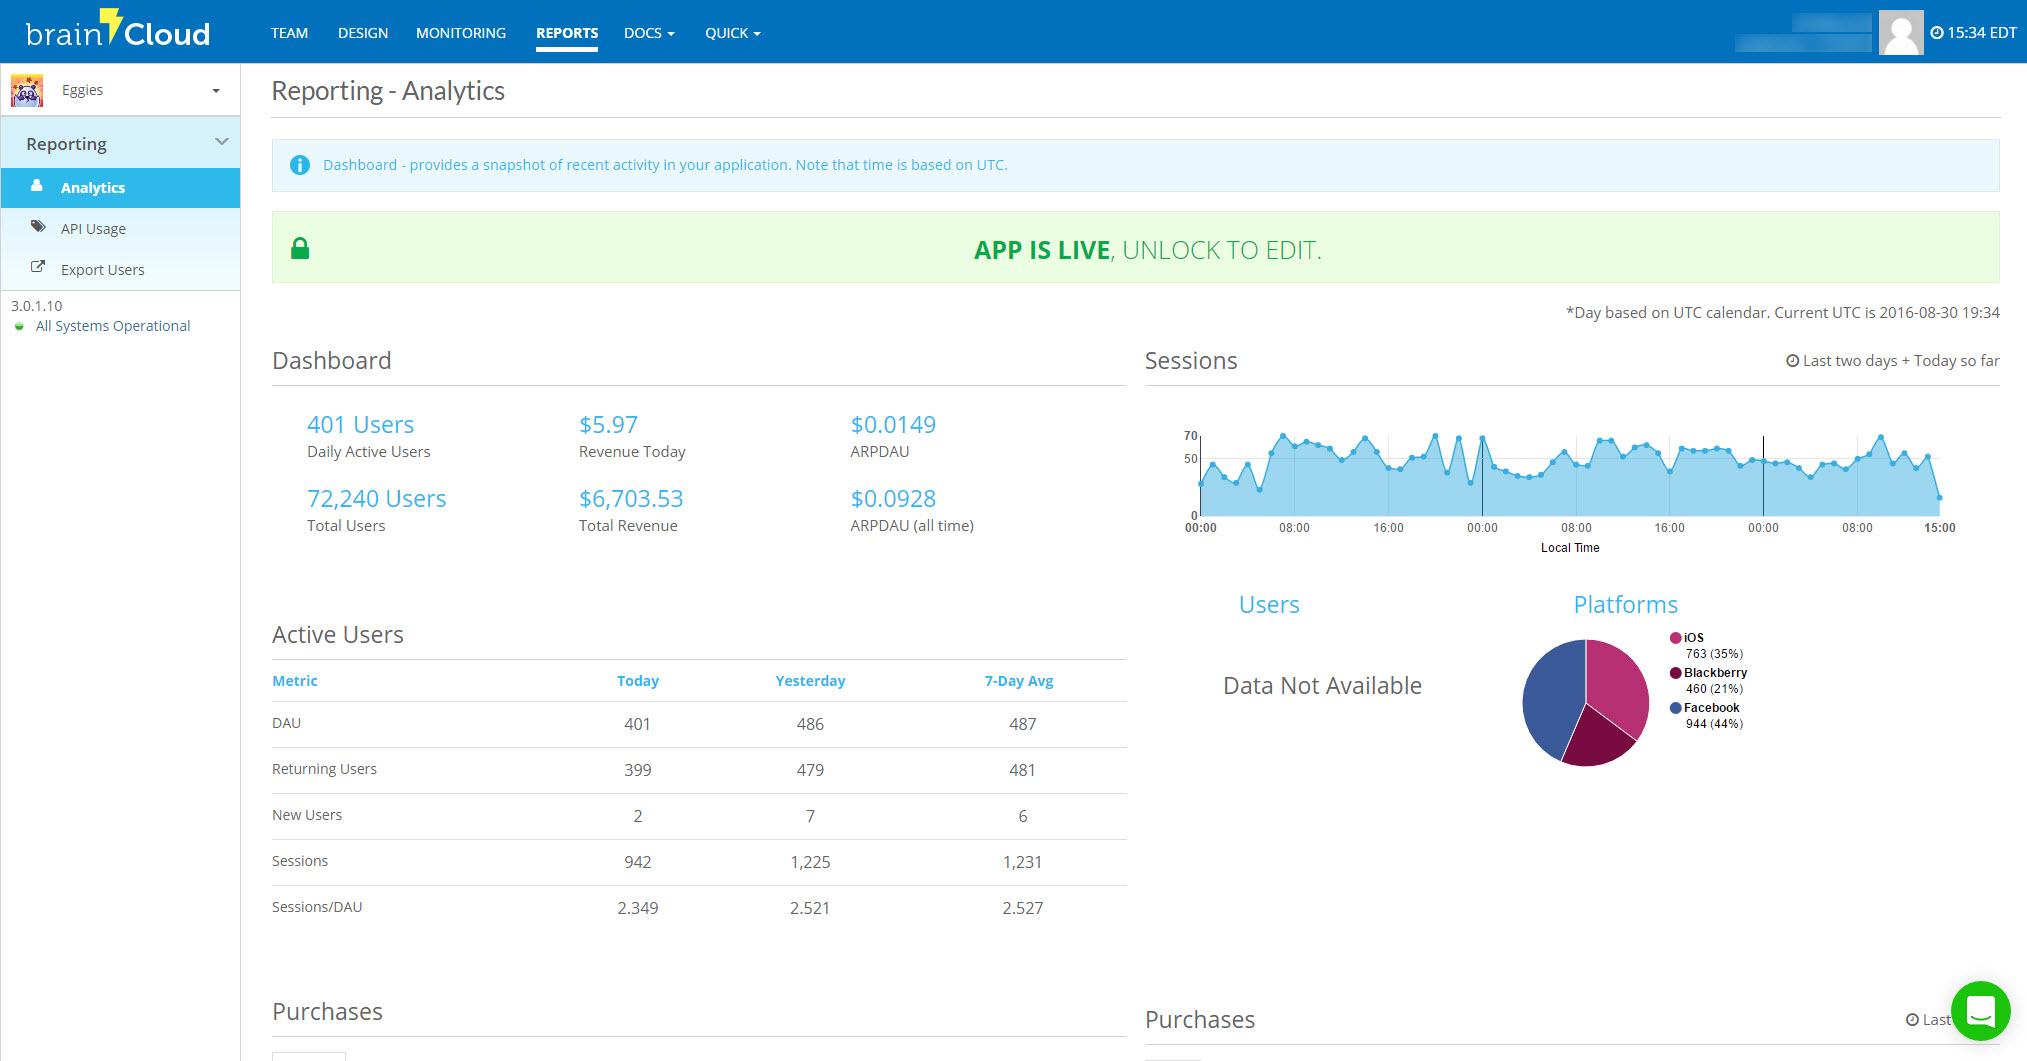The width and height of the screenshot is (2027, 1061).
Task: Open the QUICK dropdown menu
Action: coord(731,32)
